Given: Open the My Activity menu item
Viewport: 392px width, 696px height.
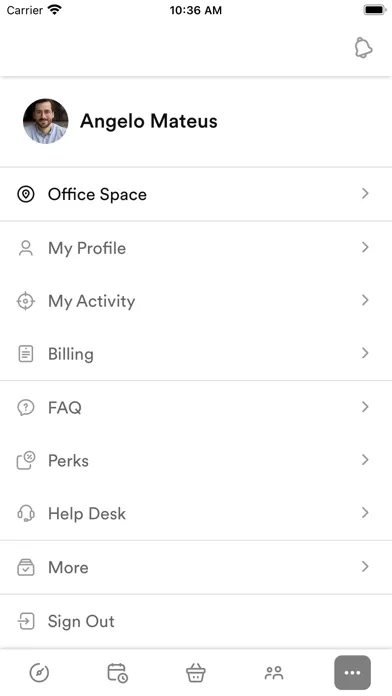Looking at the screenshot, I should [x=196, y=301].
